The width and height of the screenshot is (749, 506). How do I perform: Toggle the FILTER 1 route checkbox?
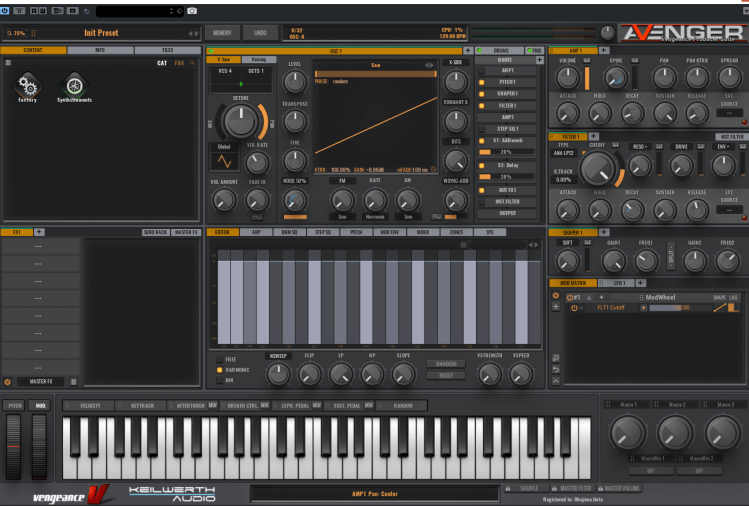click(x=480, y=104)
